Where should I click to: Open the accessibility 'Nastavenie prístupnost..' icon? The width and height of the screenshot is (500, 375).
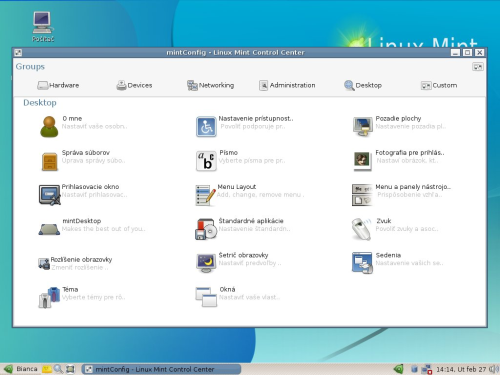pyautogui.click(x=206, y=127)
